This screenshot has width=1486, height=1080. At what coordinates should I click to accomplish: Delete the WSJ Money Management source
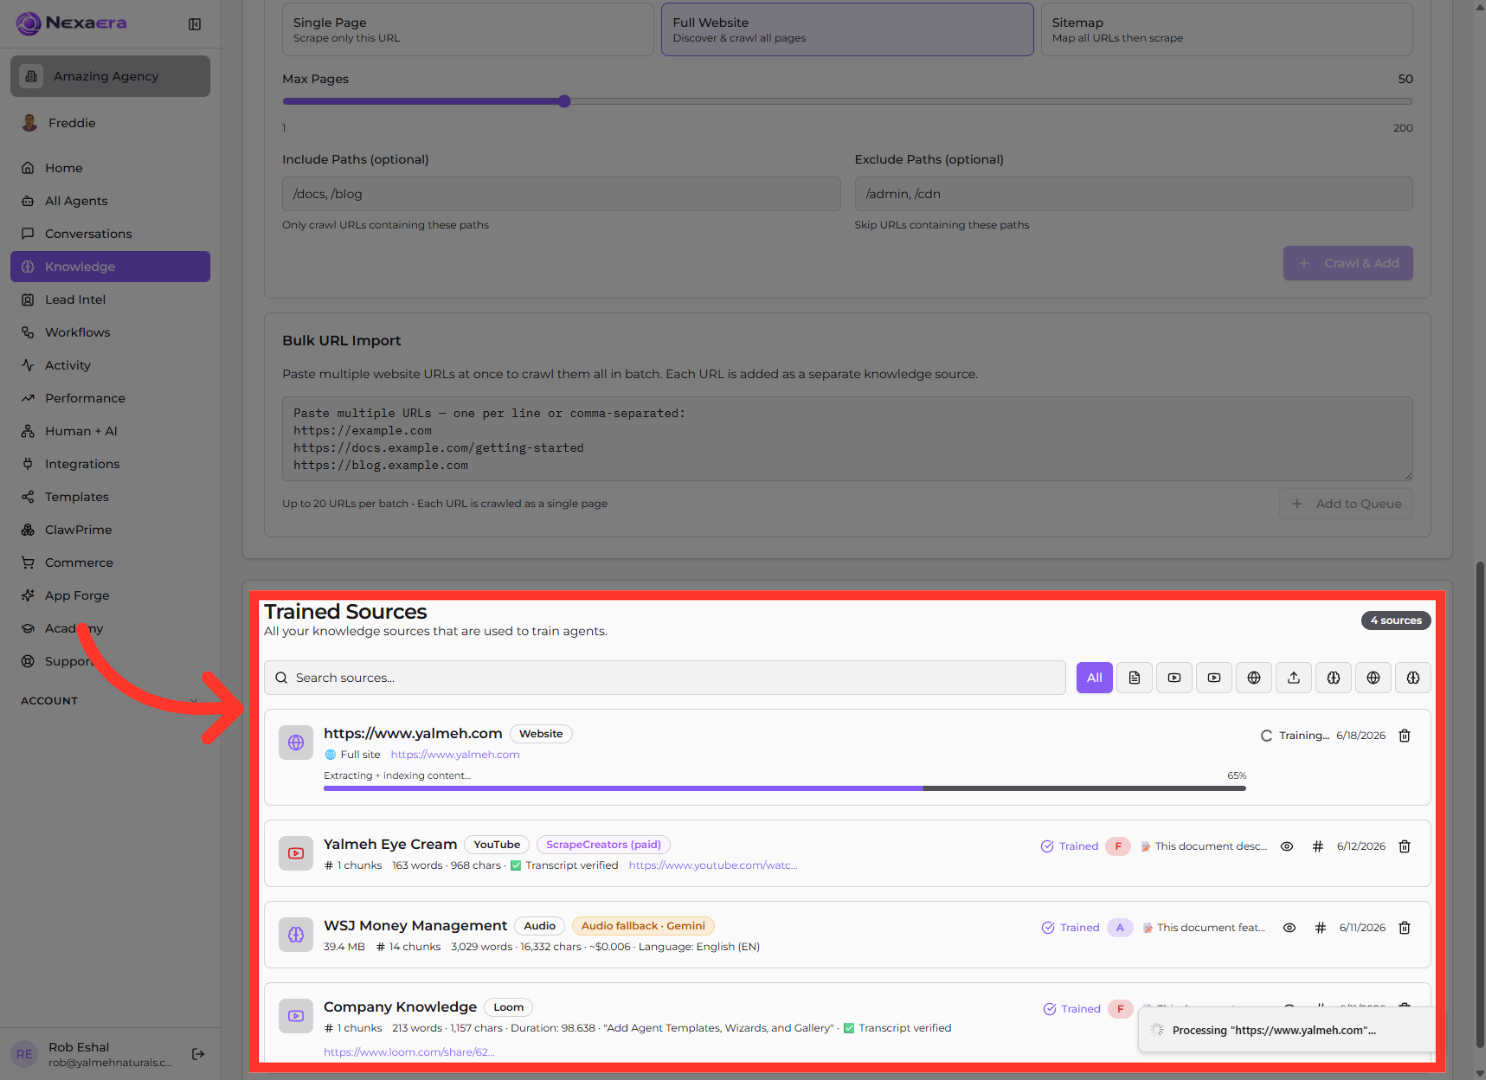[1404, 928]
